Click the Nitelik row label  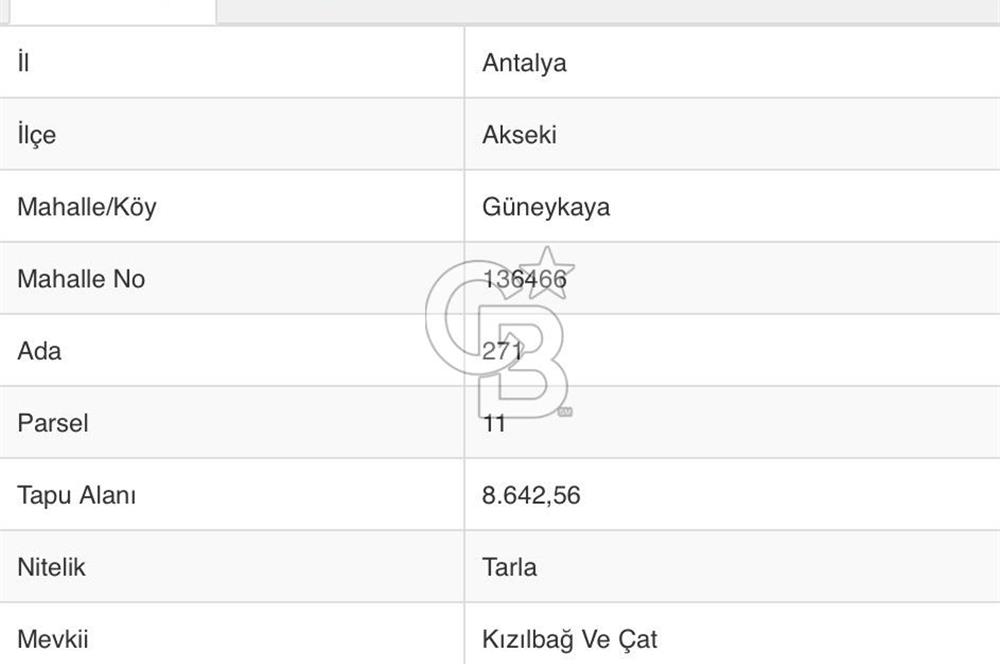[49, 567]
